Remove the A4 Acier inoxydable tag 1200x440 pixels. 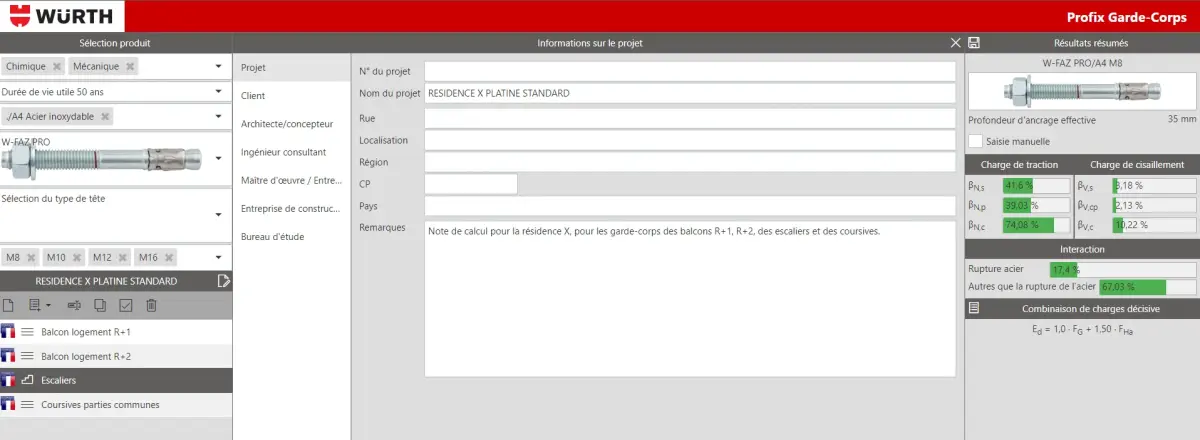coord(106,116)
